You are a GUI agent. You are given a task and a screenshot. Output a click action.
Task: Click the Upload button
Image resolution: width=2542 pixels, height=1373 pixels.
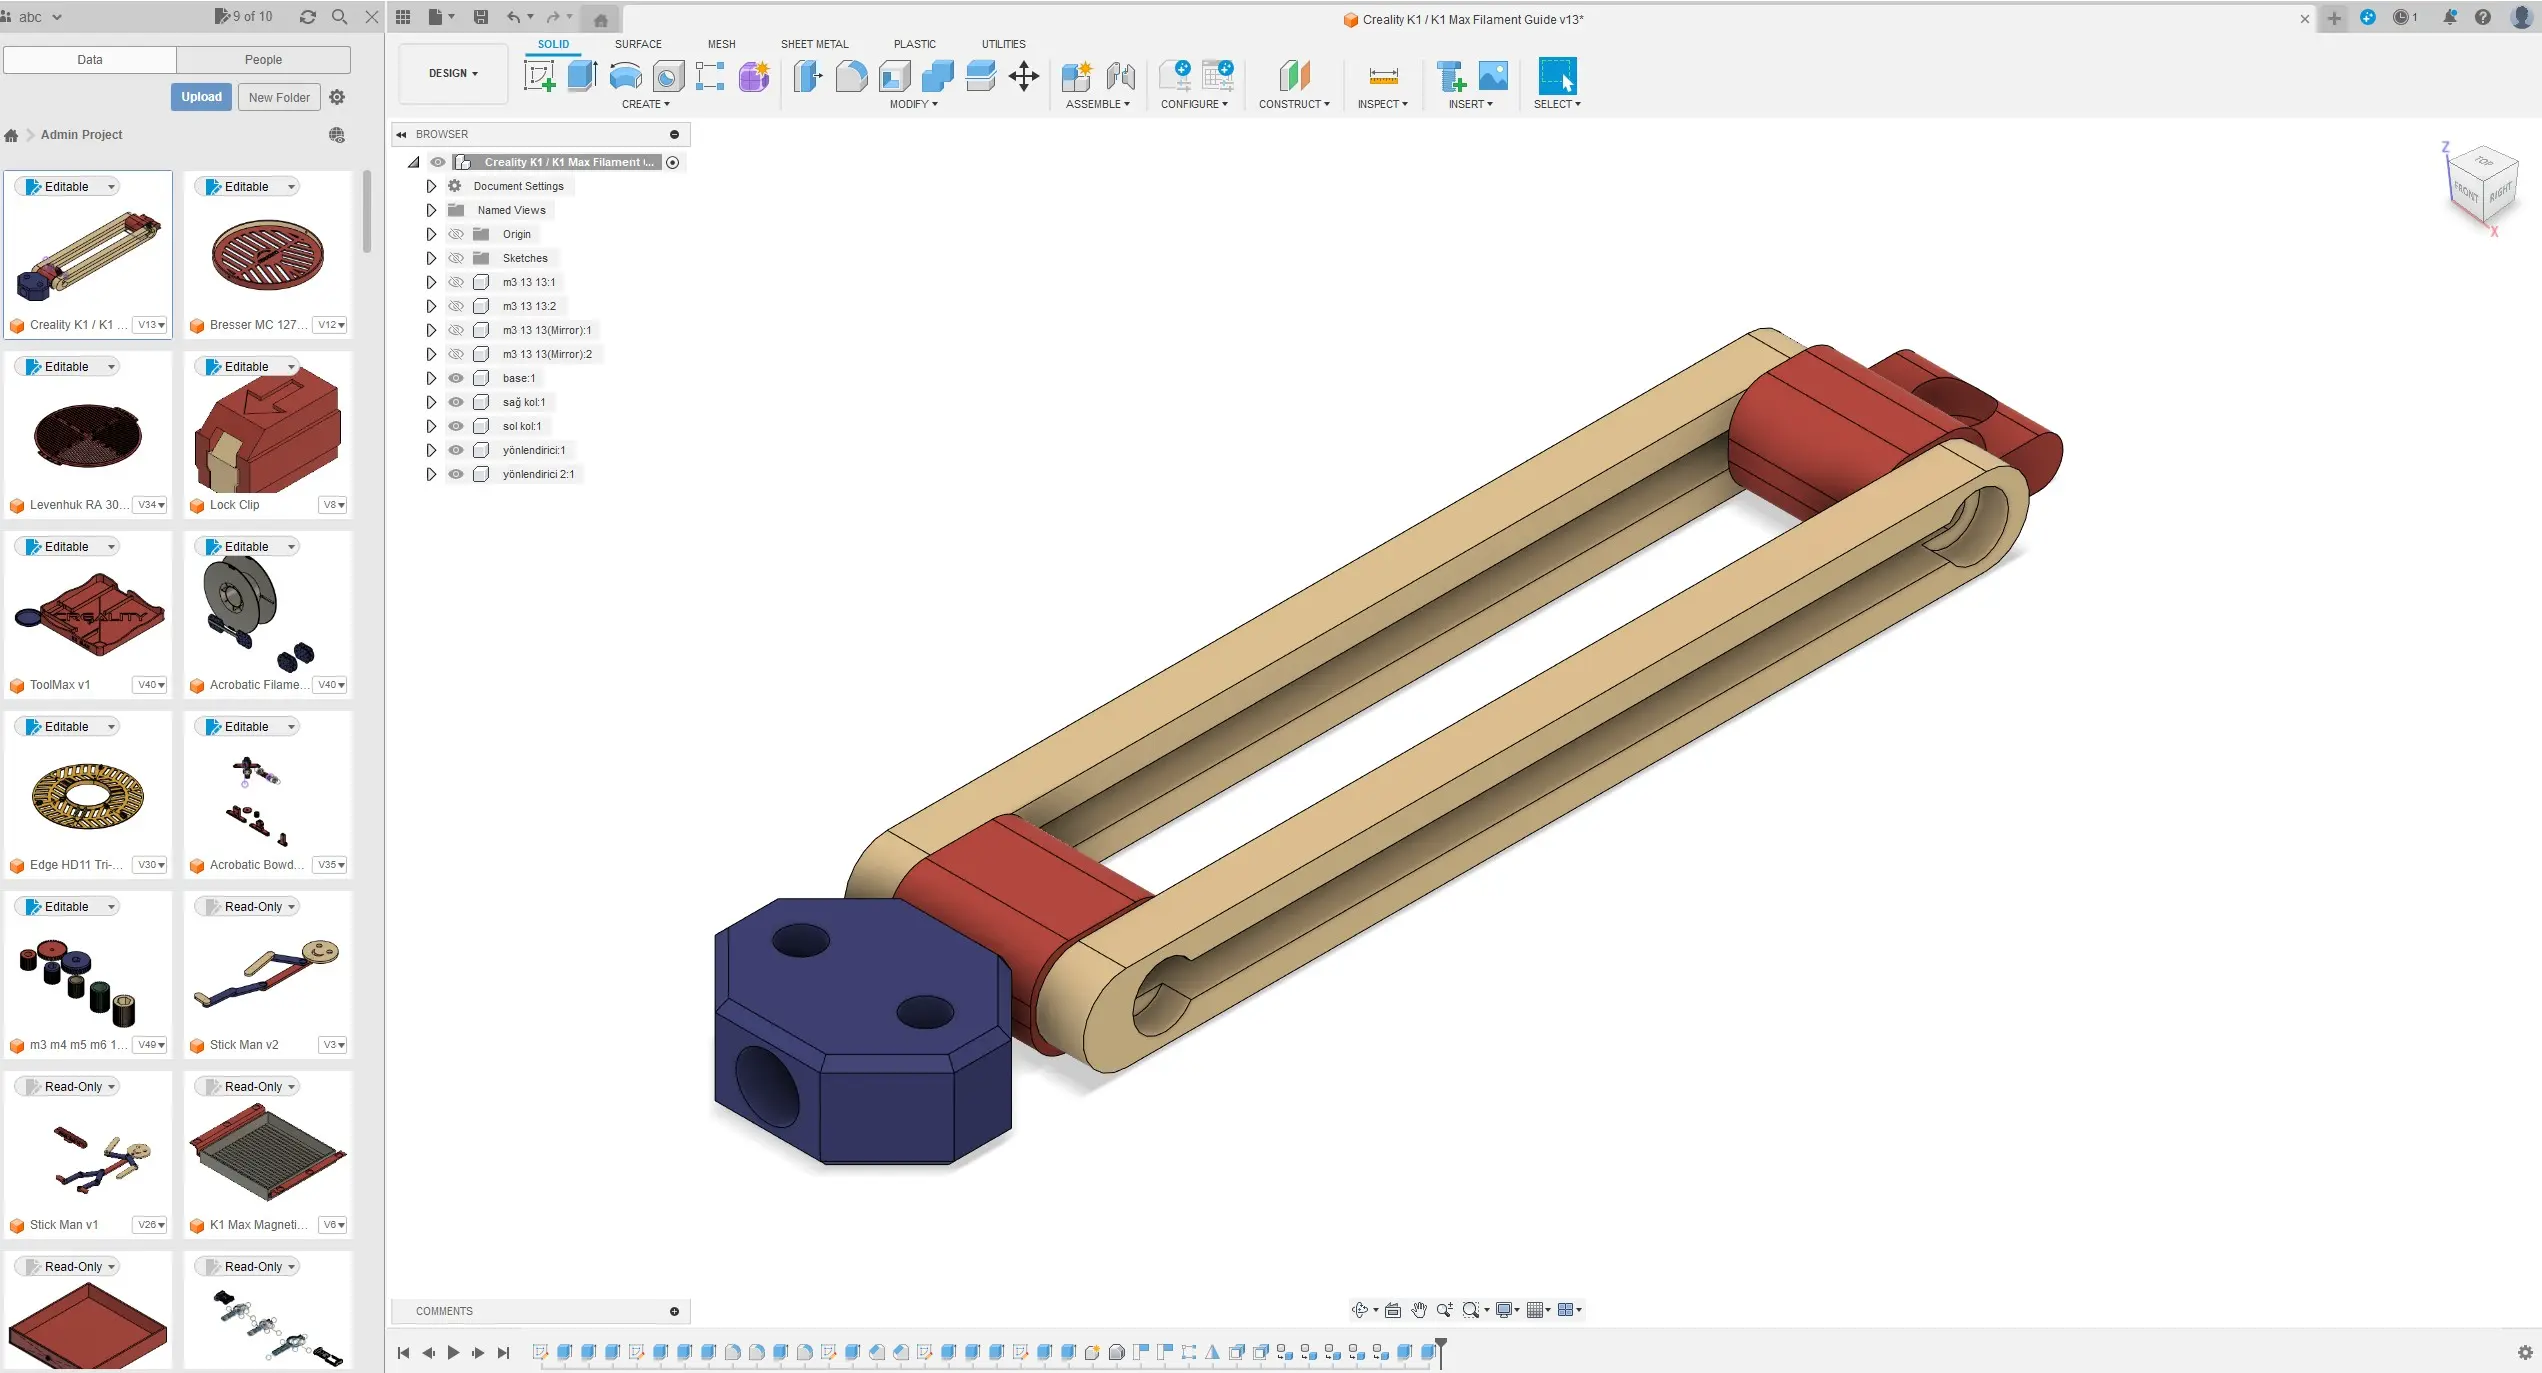point(201,96)
